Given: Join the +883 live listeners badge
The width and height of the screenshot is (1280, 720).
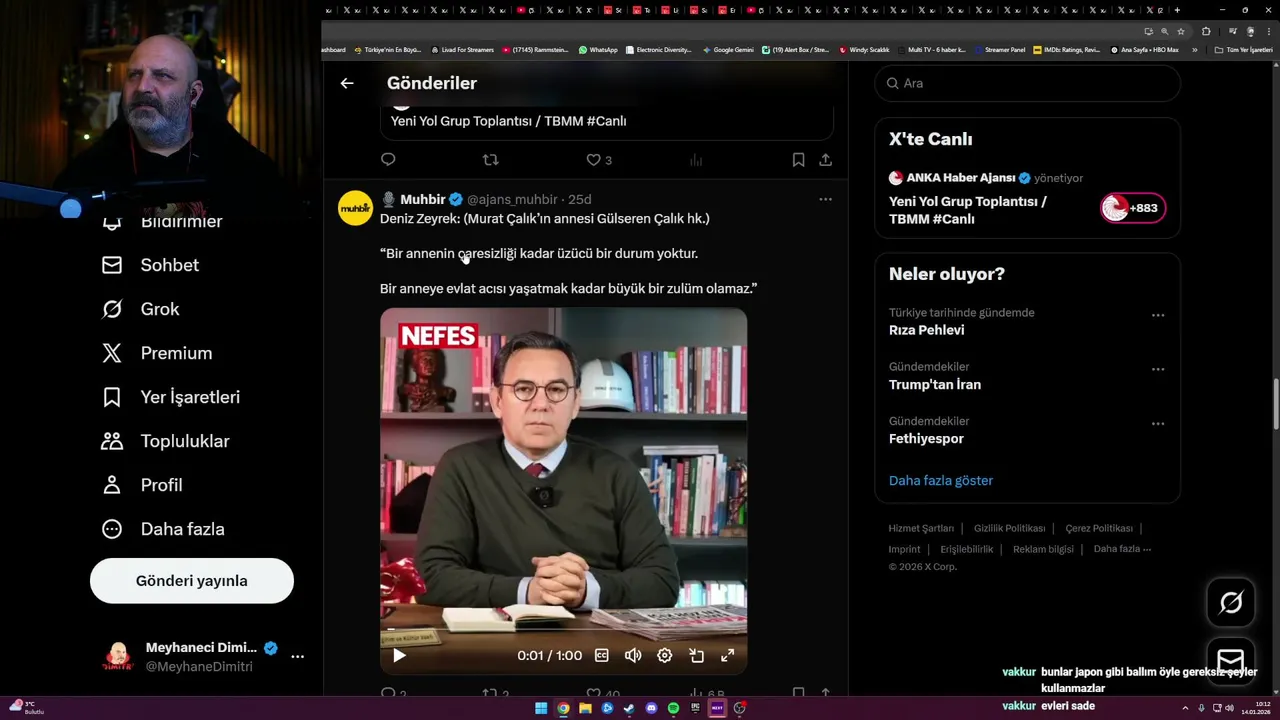Looking at the screenshot, I should [x=1133, y=208].
